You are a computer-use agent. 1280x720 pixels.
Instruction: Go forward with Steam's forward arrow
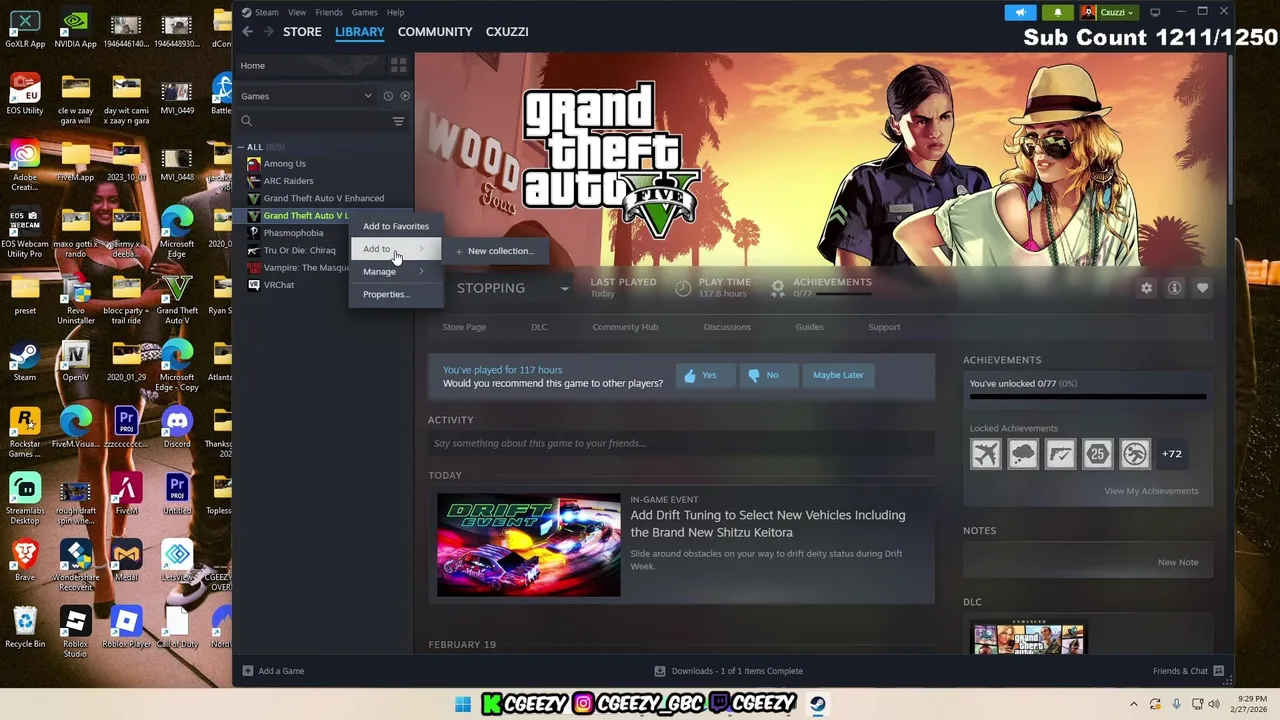pyautogui.click(x=268, y=32)
